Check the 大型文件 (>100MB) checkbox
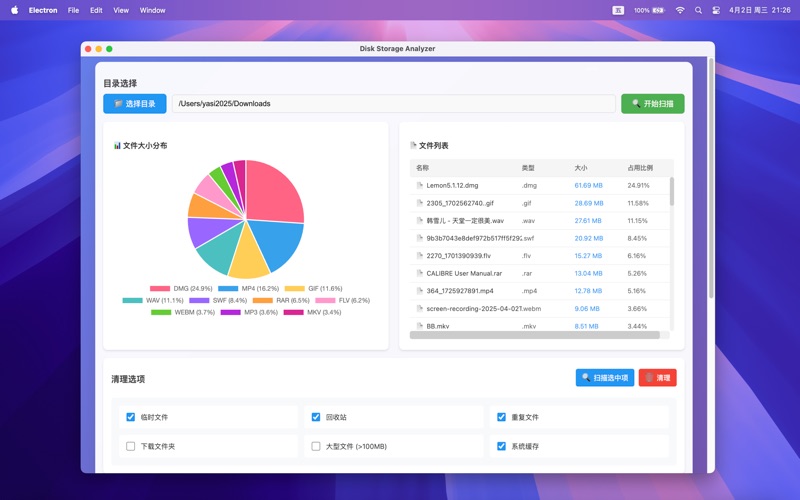Screen dimensions: 800x500 (x=316, y=446)
